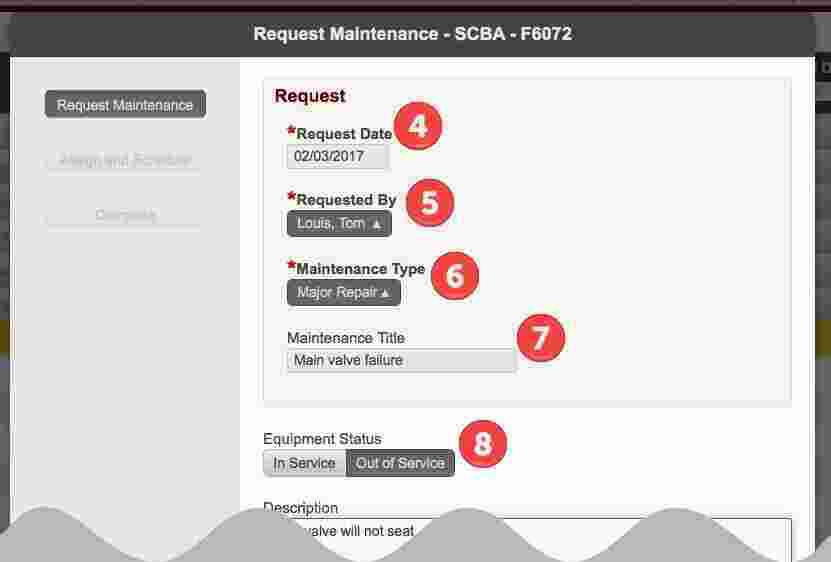This screenshot has height=562, width=831.
Task: Click the Request Date field showing 02/03/2017
Action: point(338,156)
